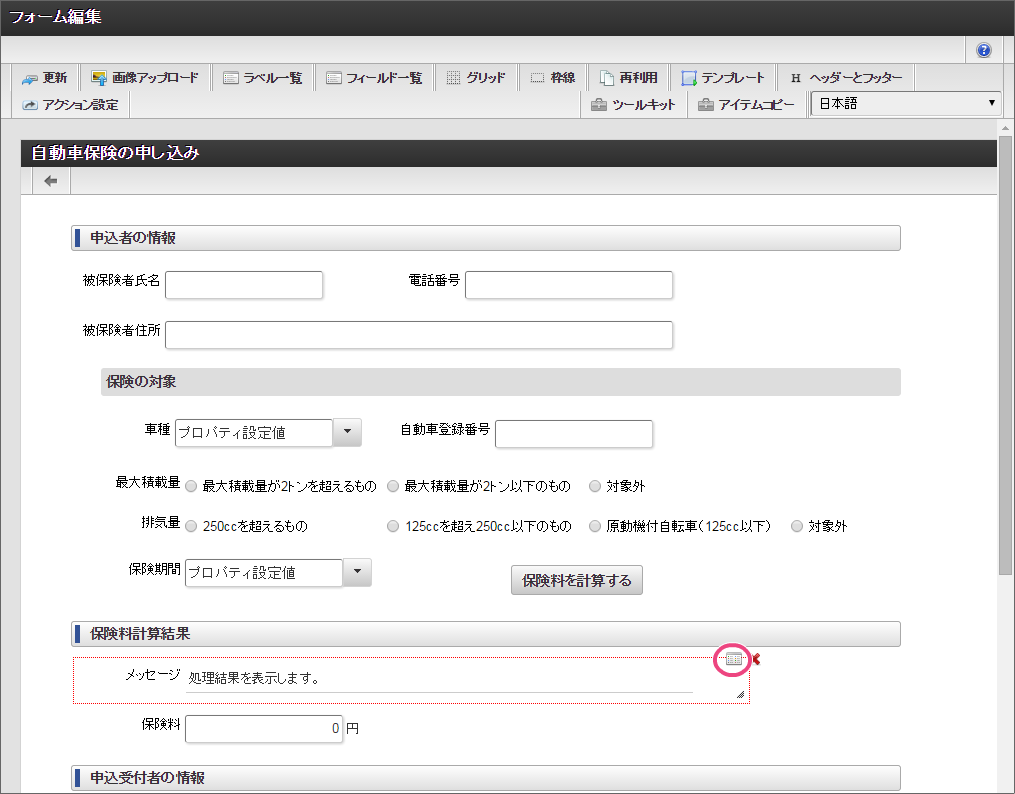The width and height of the screenshot is (1015, 794).
Task: Click アイテムコピー item copy tool
Action: click(x=747, y=104)
